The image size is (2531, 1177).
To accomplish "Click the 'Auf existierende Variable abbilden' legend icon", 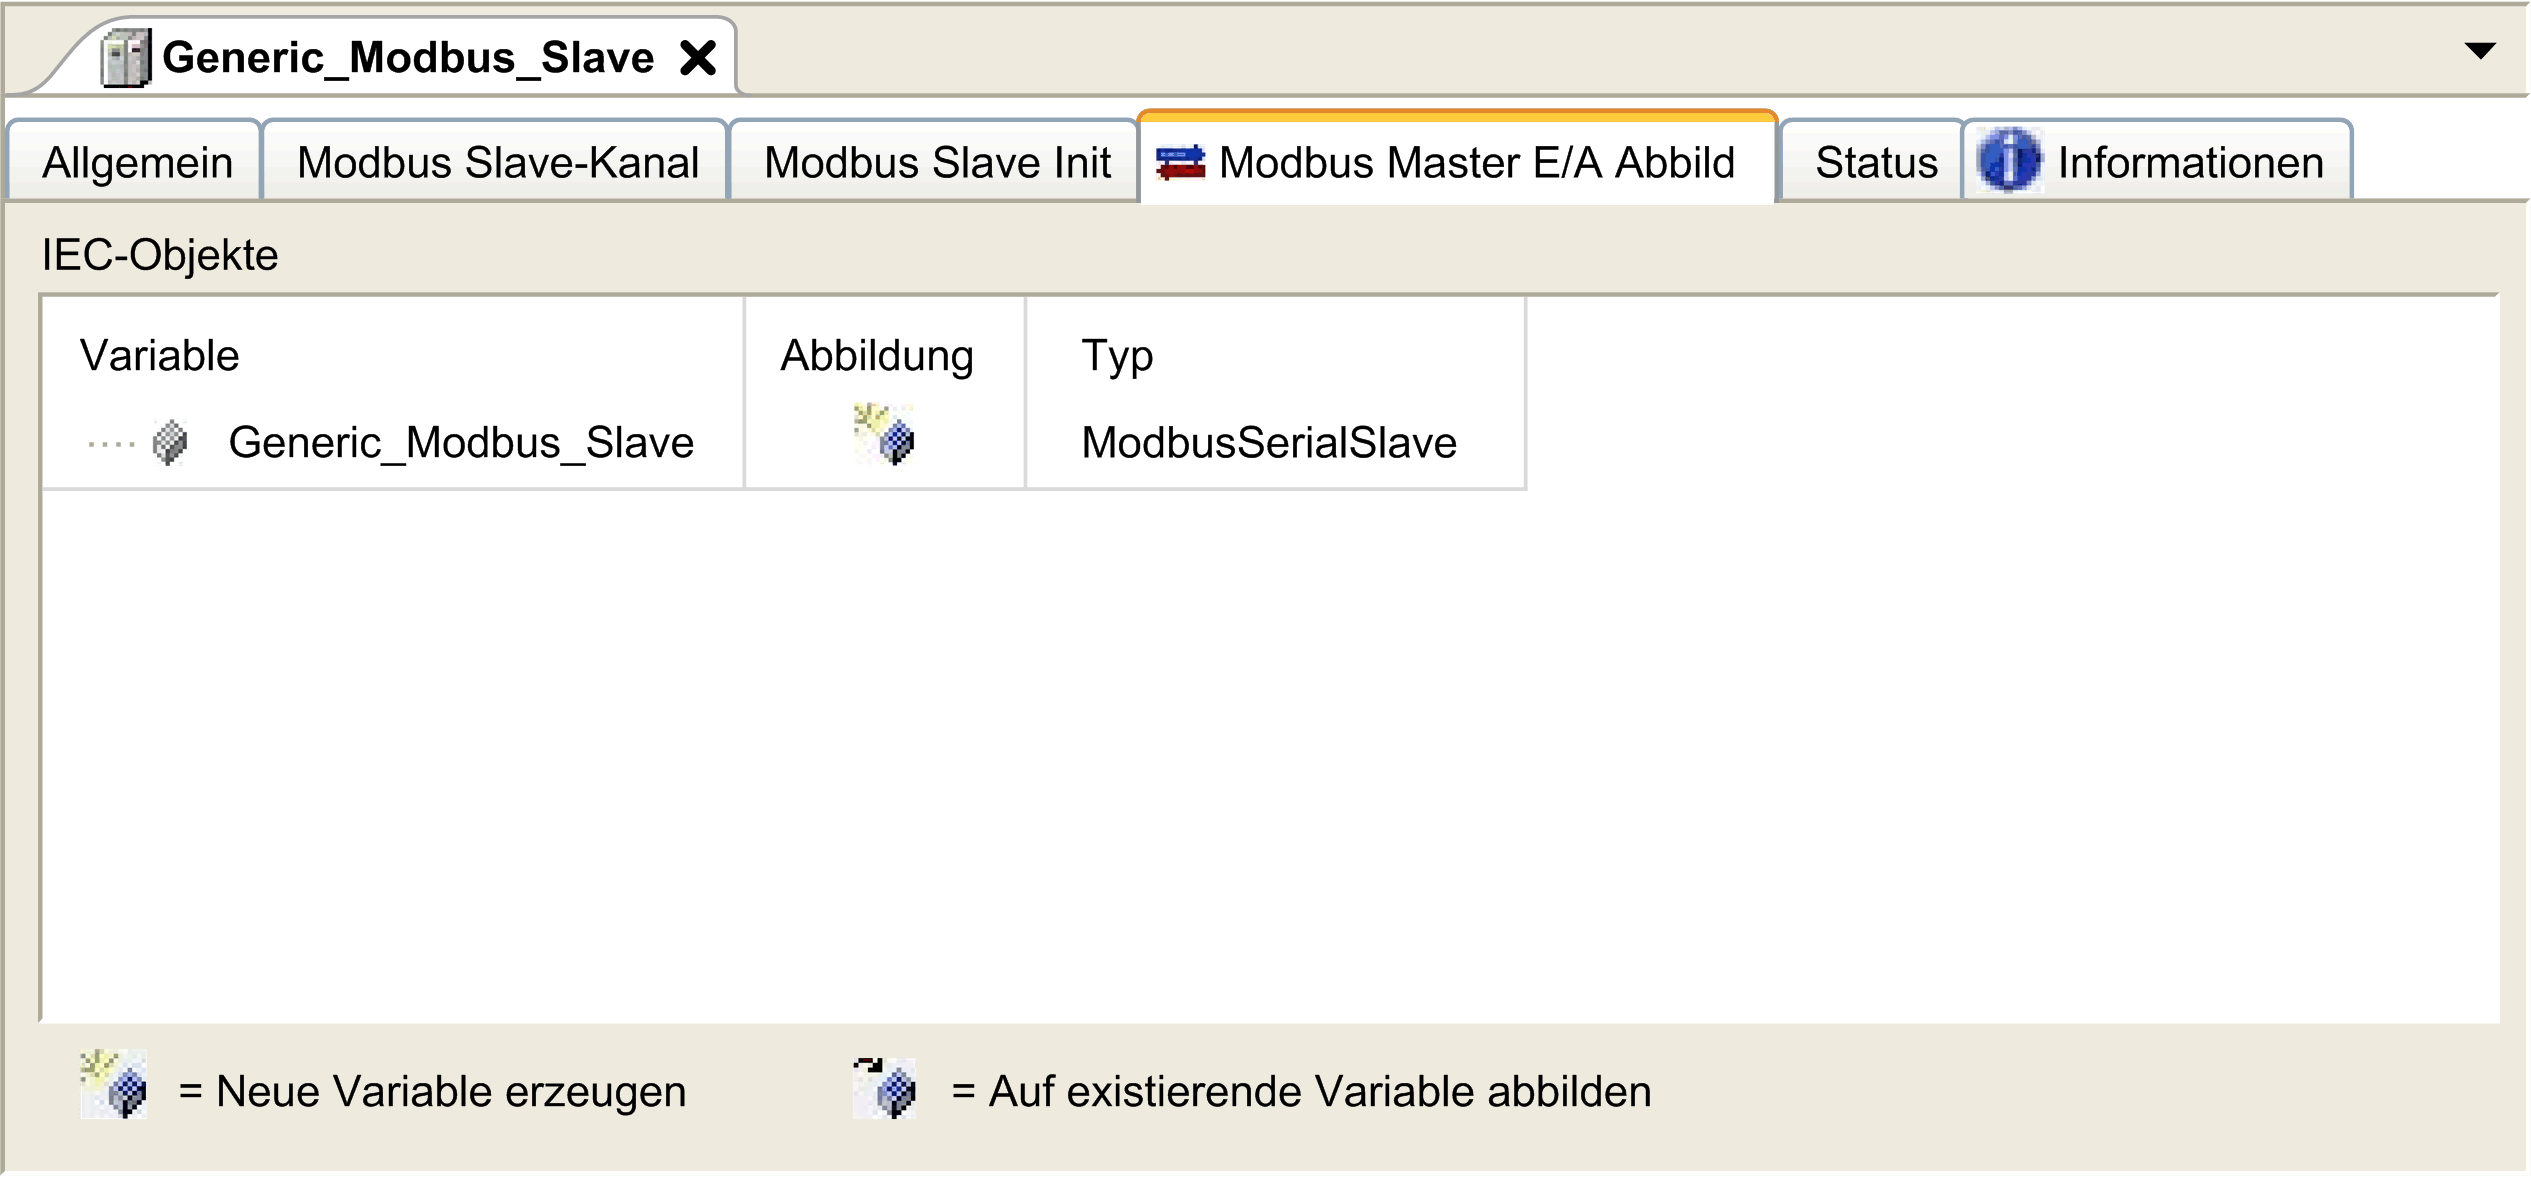I will (x=885, y=1088).
